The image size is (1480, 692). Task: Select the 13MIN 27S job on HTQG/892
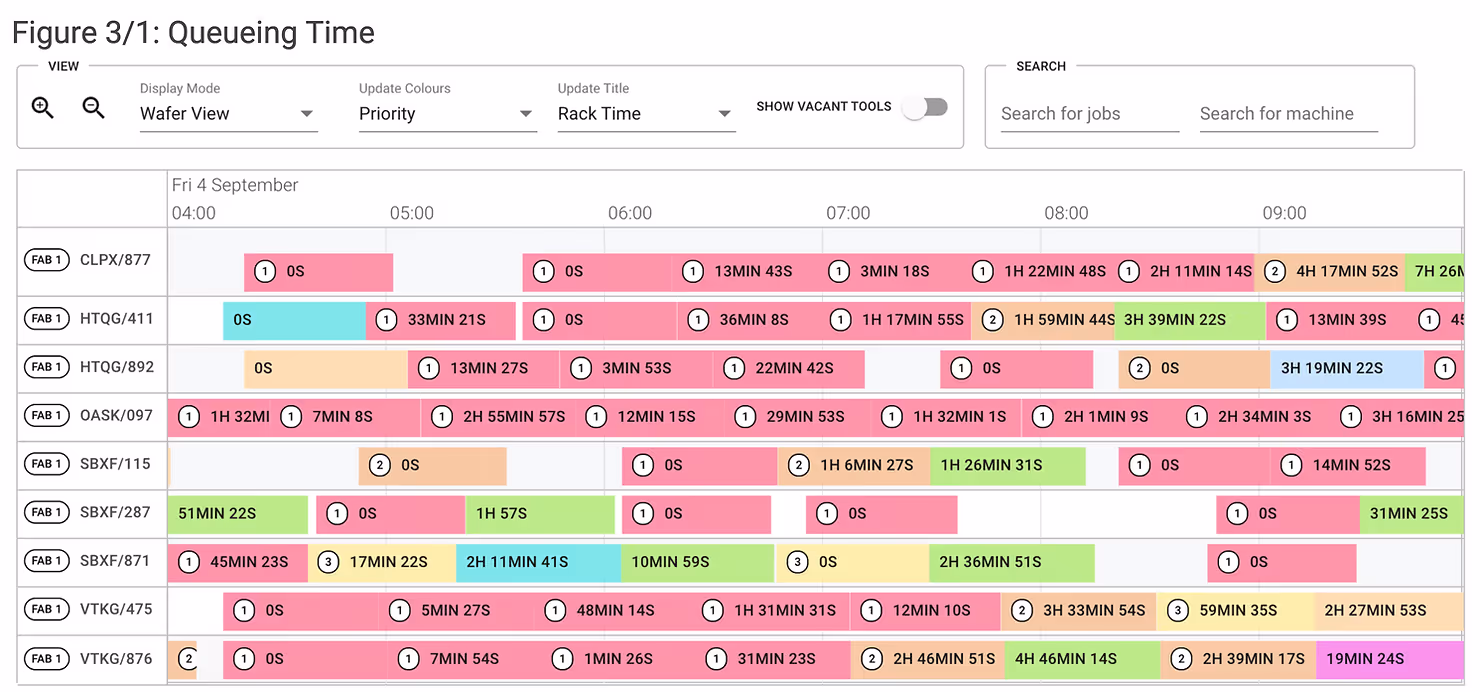(483, 368)
